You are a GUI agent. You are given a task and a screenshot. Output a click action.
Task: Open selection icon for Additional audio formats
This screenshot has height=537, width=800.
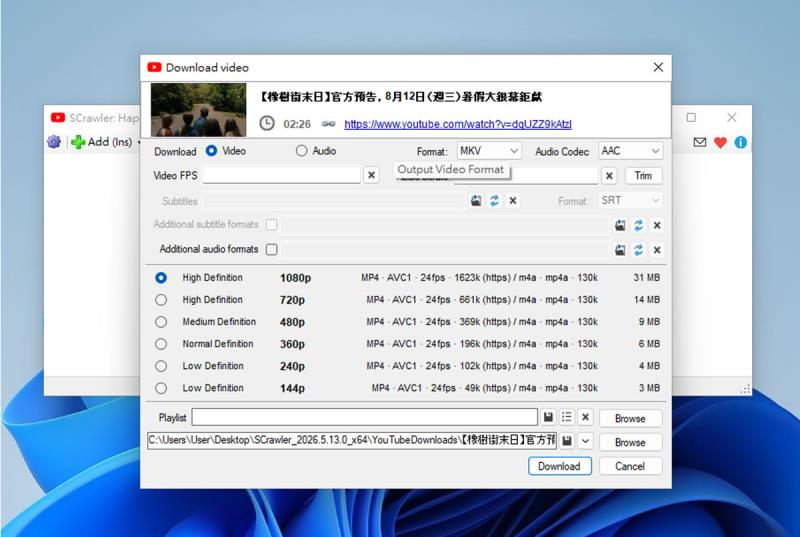620,249
